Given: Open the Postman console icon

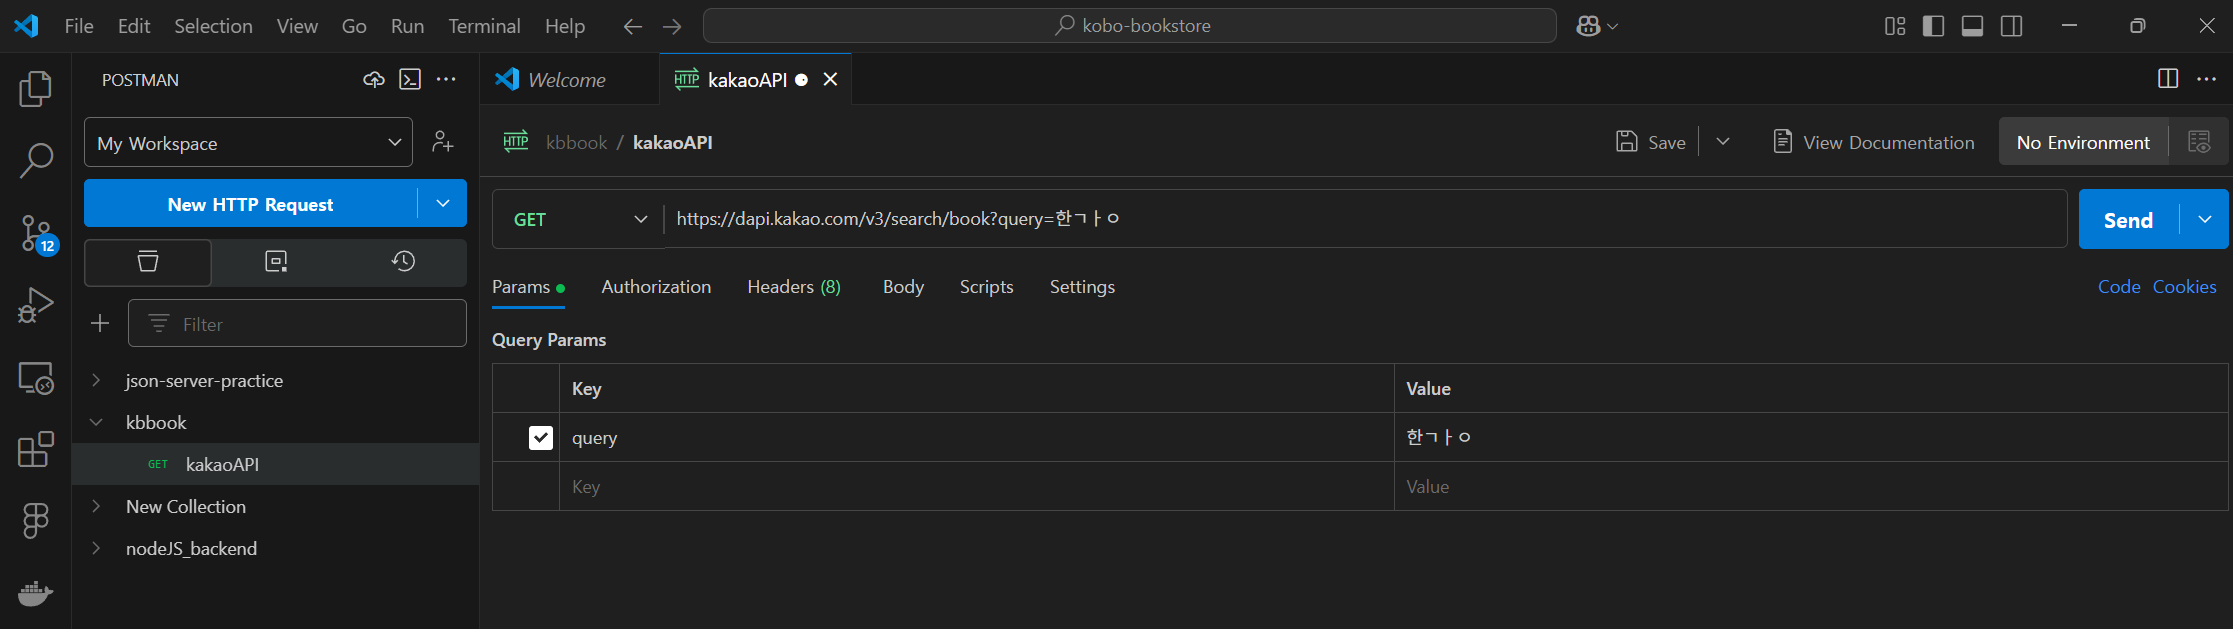Looking at the screenshot, I should 410,80.
